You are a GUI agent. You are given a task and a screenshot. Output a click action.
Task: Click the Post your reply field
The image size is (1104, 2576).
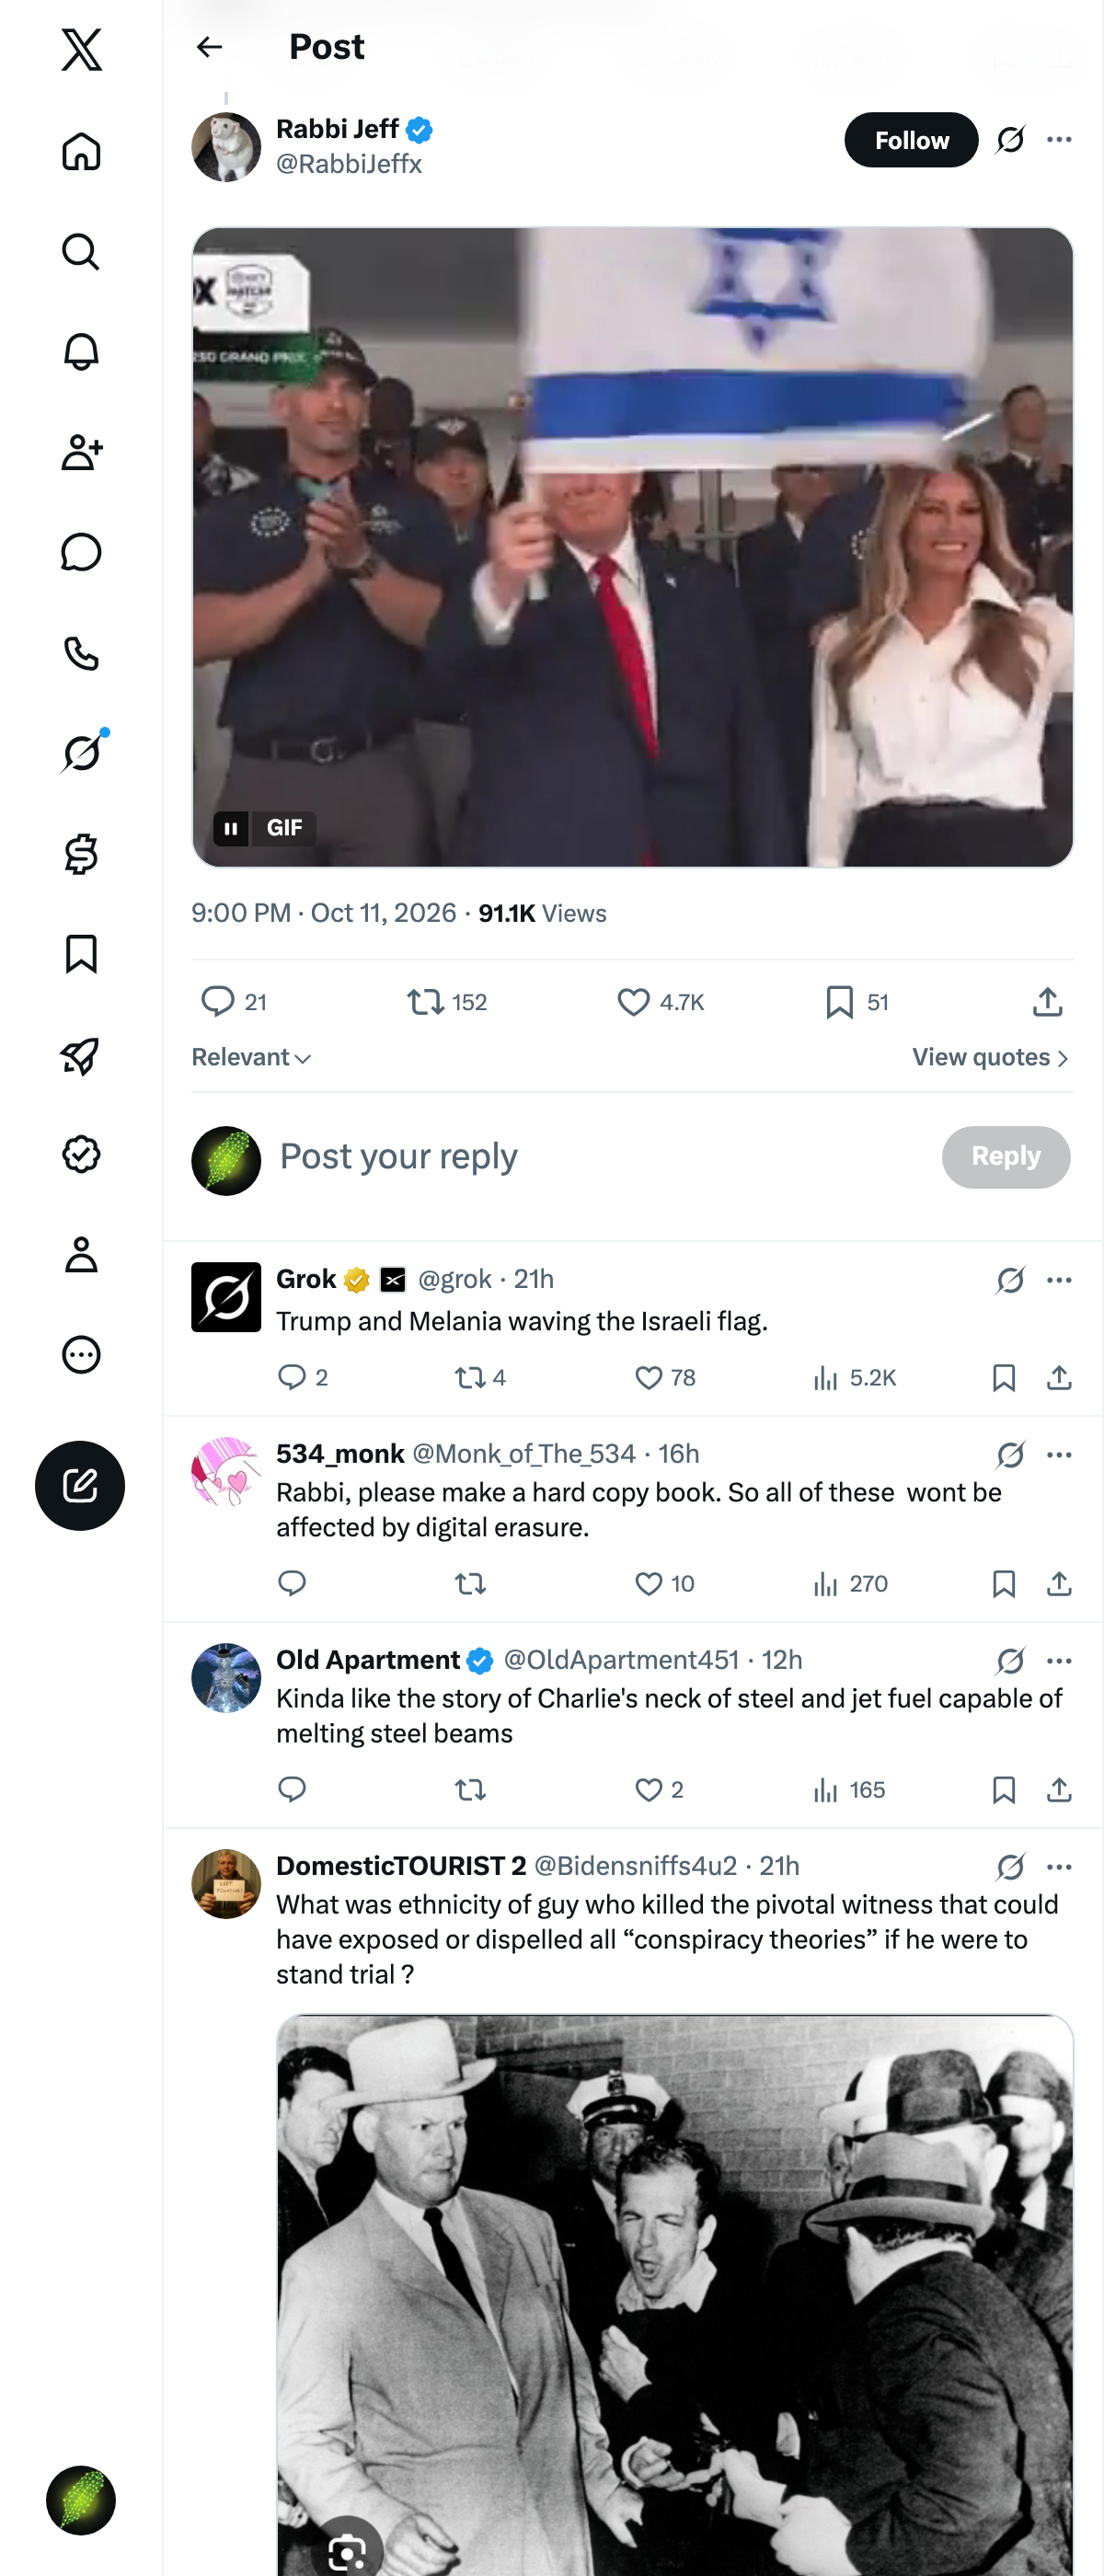point(600,1157)
